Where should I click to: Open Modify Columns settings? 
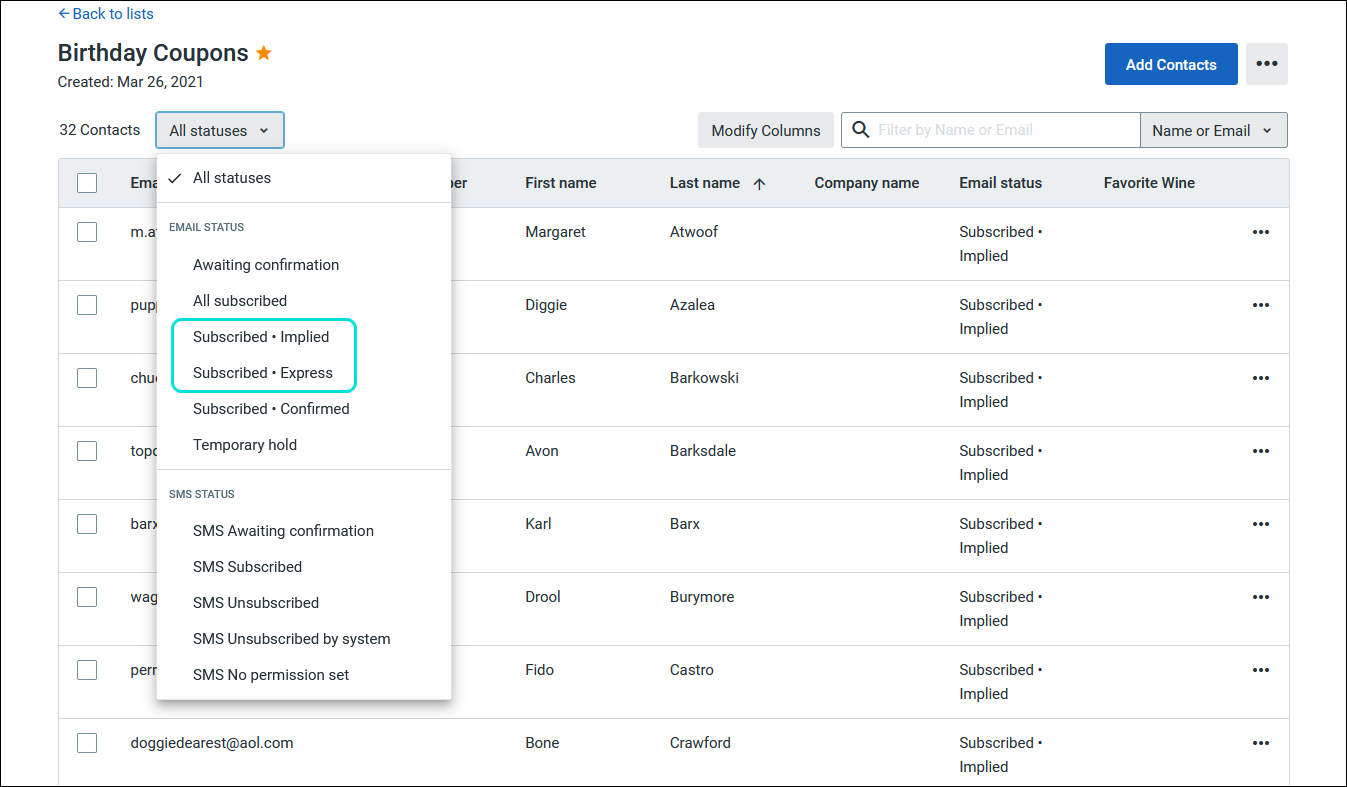click(x=766, y=130)
